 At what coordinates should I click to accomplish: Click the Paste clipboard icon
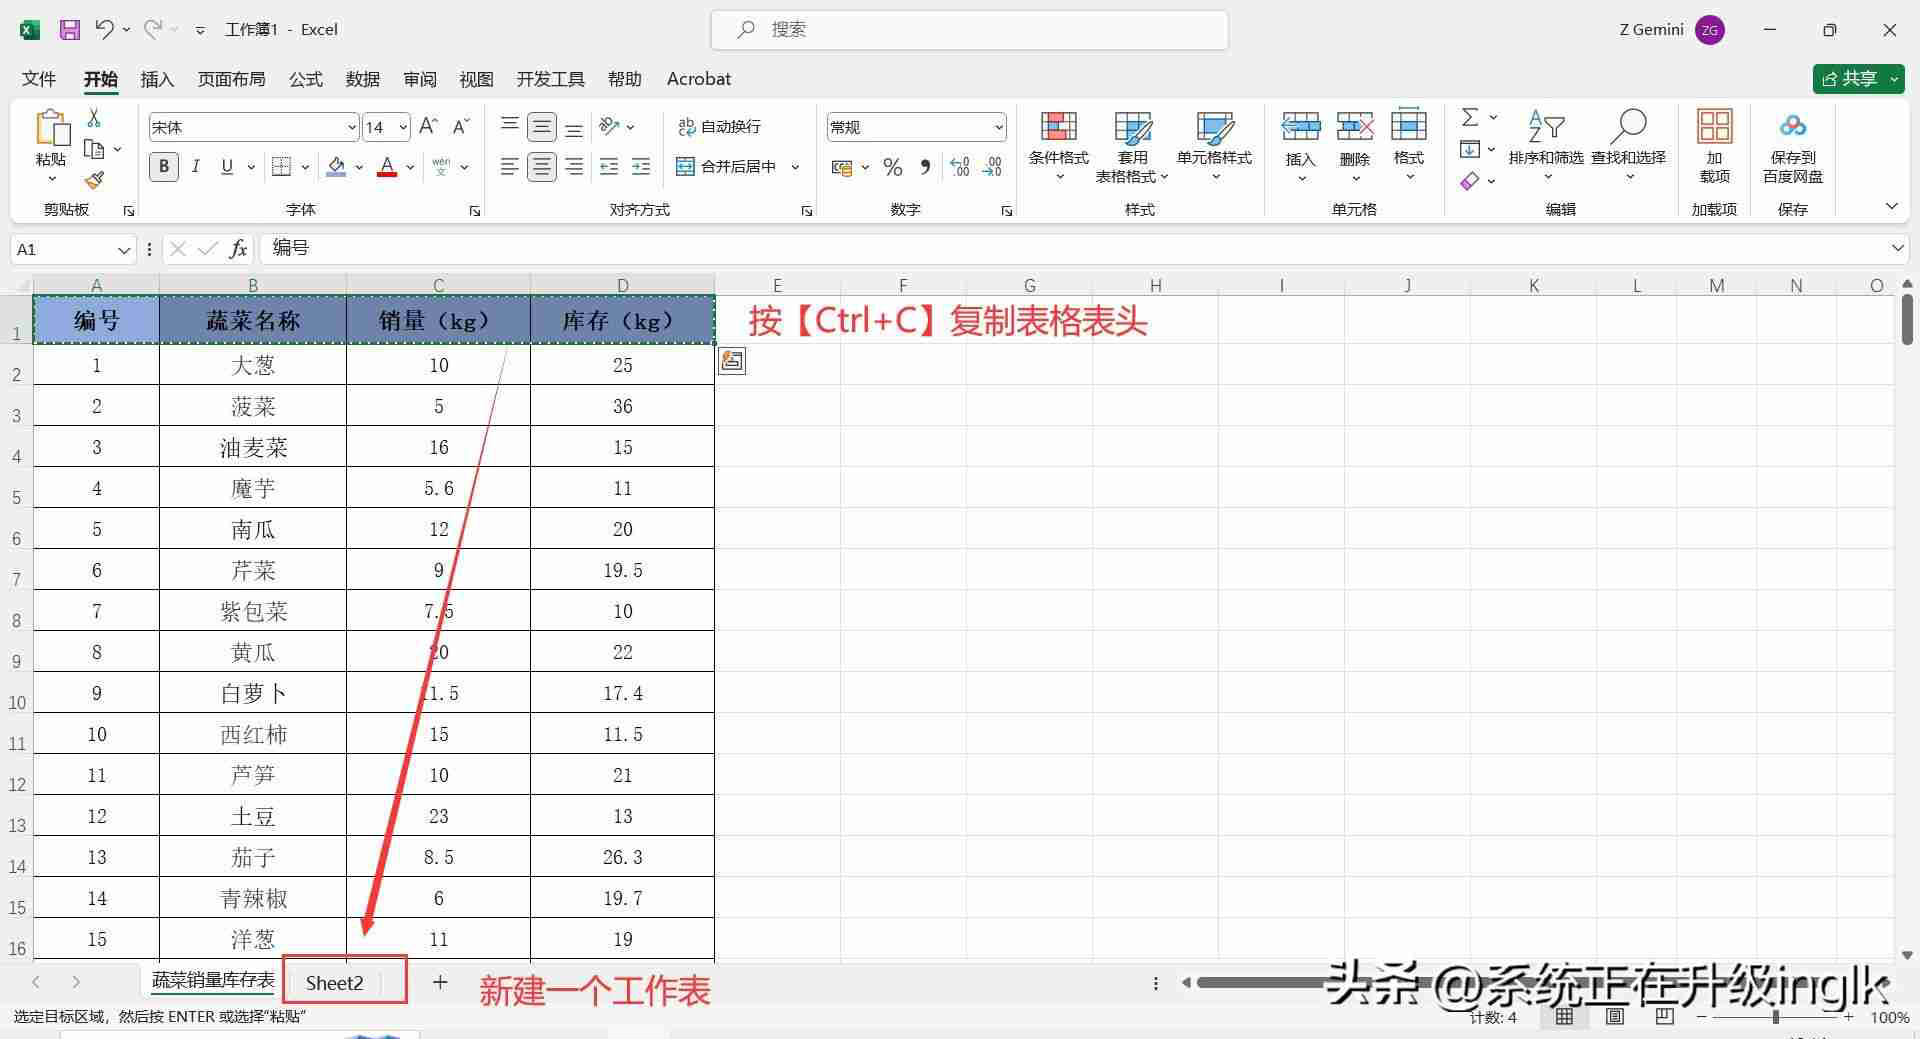[51, 129]
